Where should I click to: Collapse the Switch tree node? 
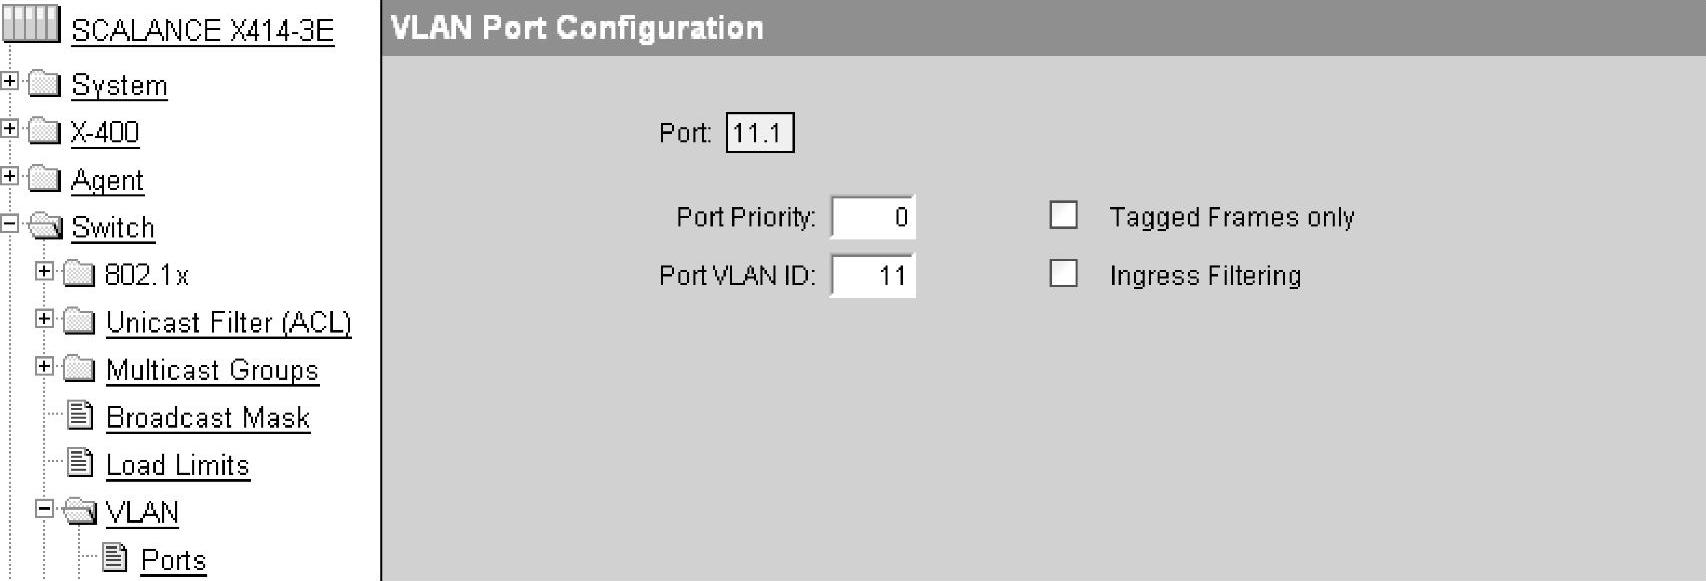click(10, 224)
